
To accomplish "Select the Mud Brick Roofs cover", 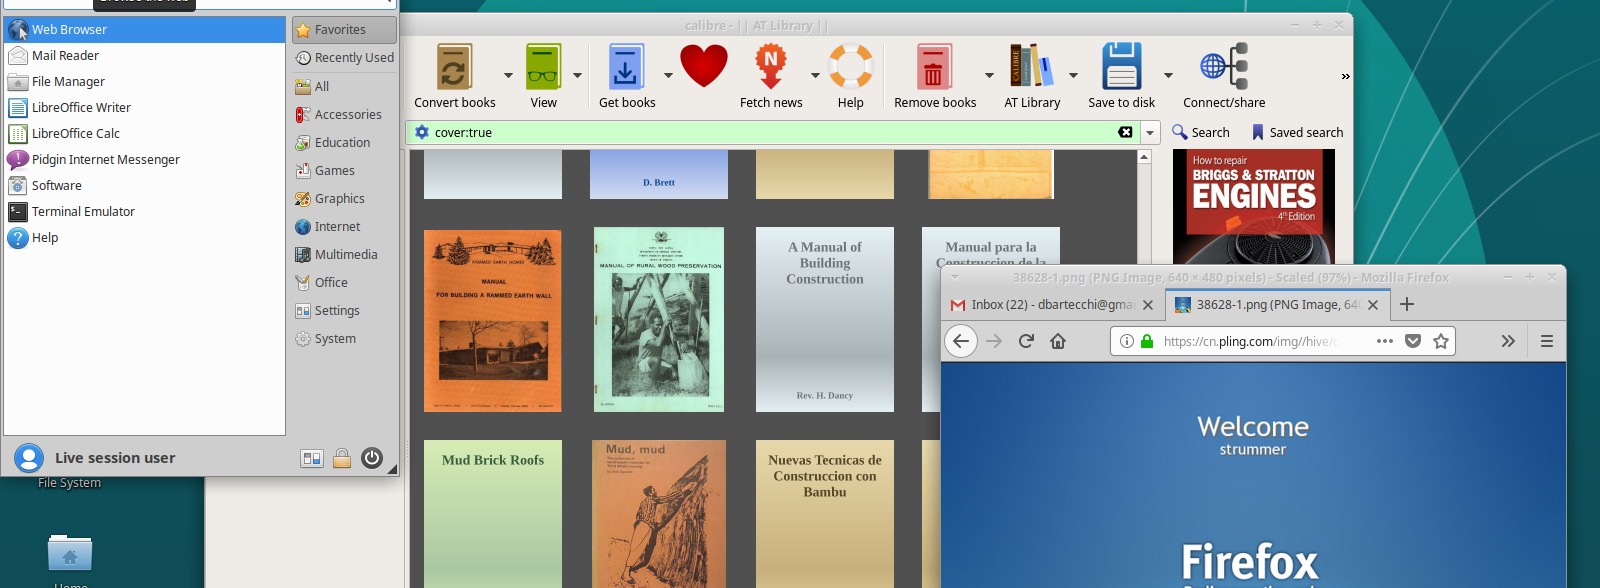I will click(x=493, y=514).
